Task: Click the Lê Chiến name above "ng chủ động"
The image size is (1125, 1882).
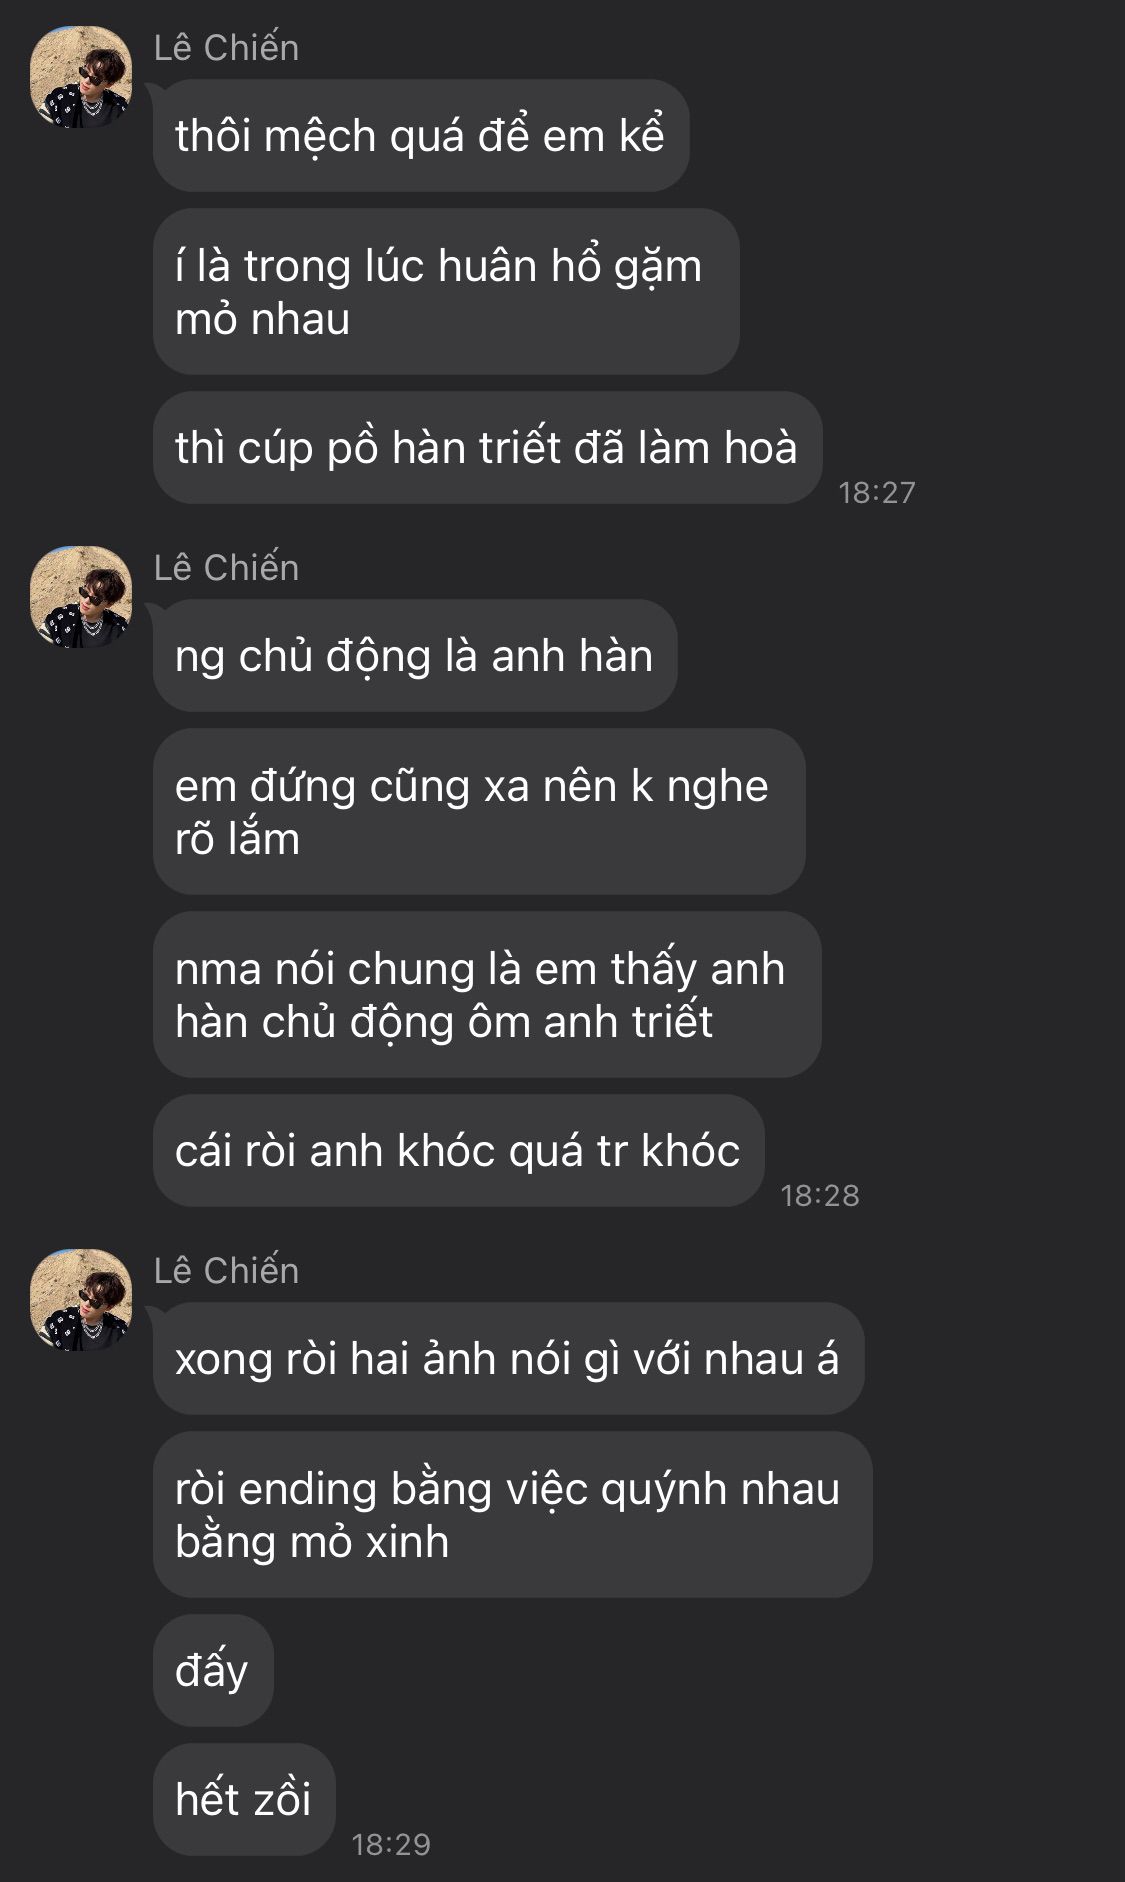Action: [x=226, y=568]
